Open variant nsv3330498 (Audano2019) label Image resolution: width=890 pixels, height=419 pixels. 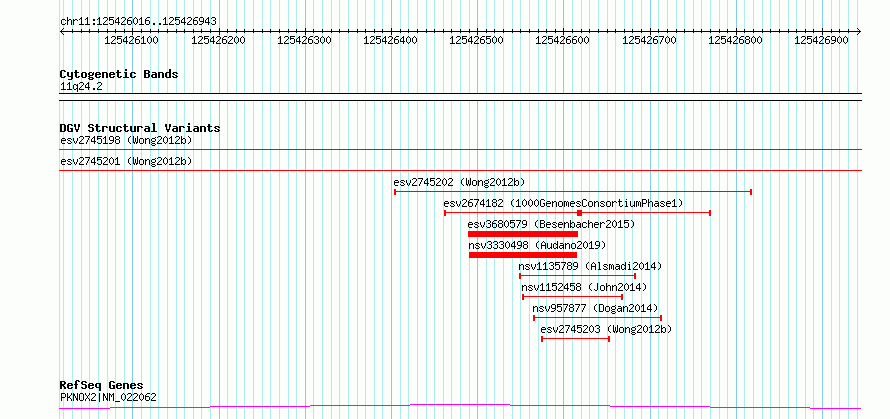(x=538, y=245)
